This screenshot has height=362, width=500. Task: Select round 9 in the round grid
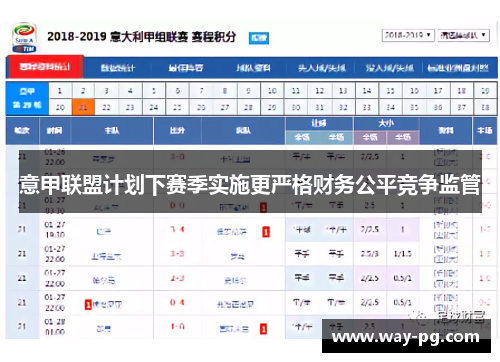[x=248, y=91]
